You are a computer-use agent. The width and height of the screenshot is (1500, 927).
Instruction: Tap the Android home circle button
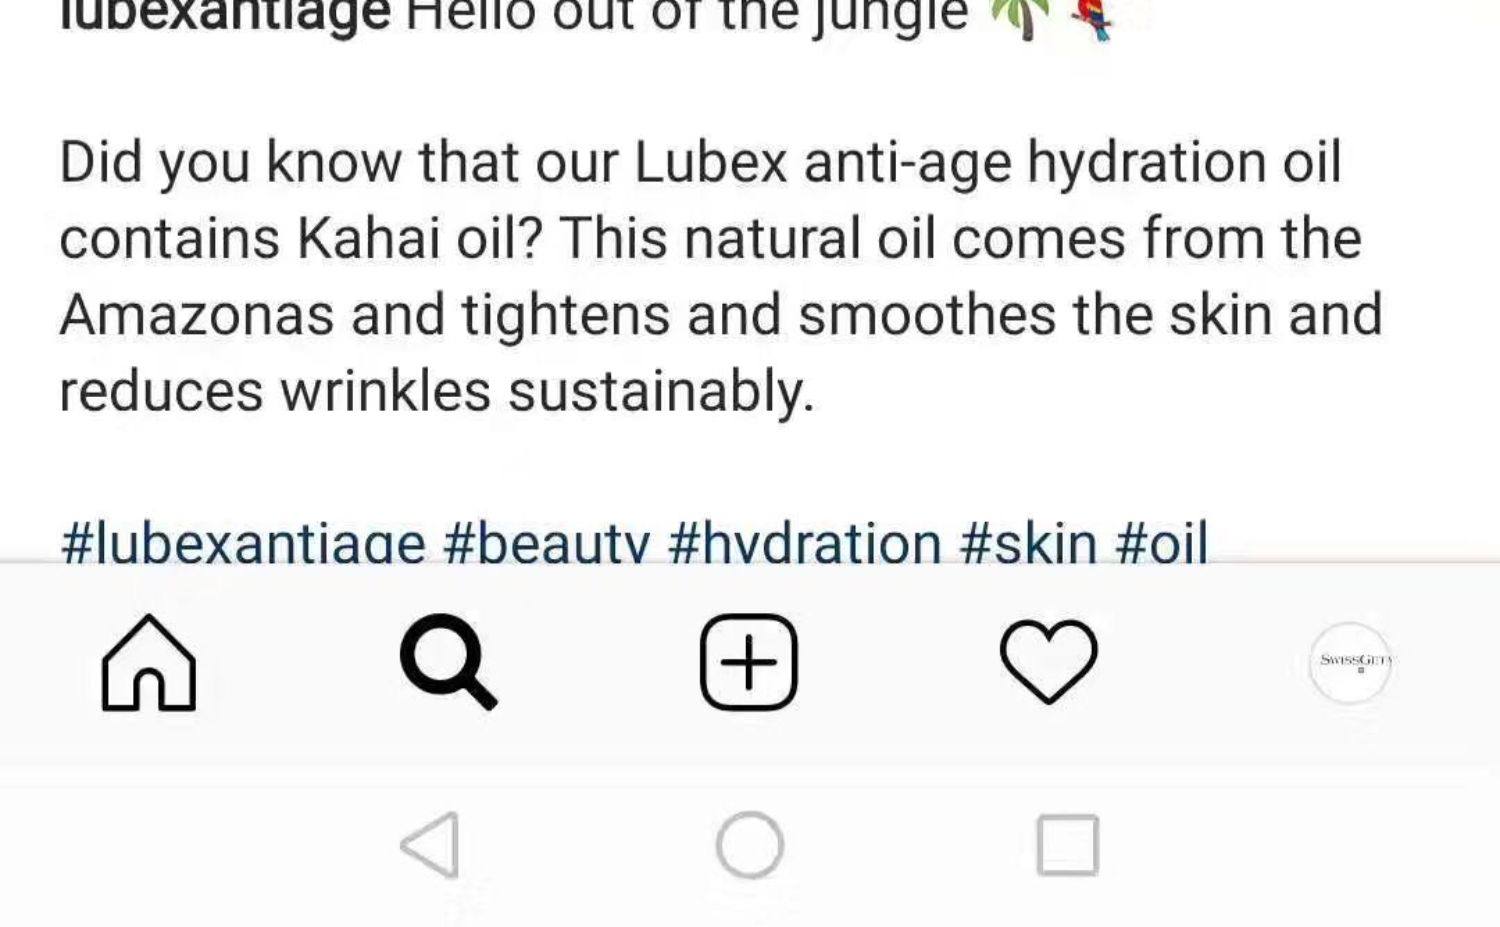750,845
